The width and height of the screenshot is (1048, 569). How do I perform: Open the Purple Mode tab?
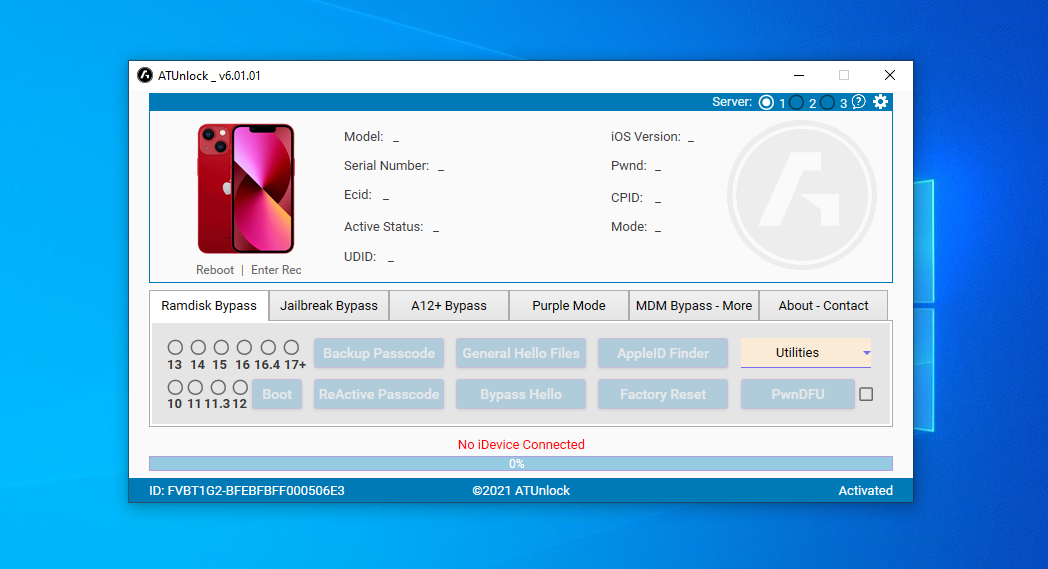[568, 306]
